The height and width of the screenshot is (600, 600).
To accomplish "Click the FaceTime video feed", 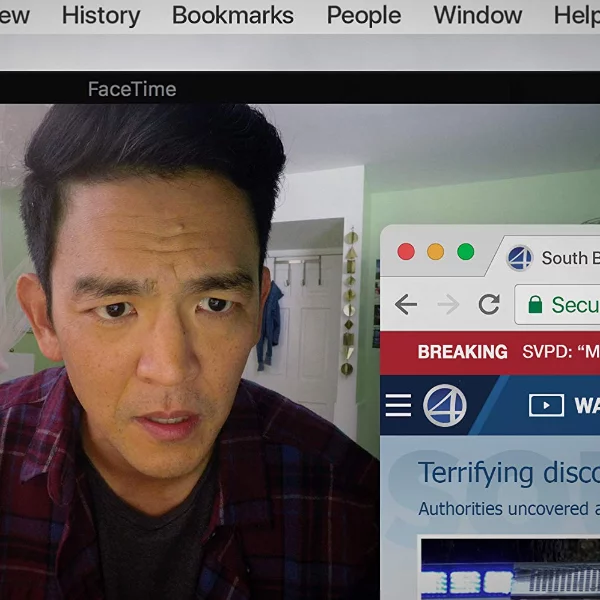I will [190, 352].
